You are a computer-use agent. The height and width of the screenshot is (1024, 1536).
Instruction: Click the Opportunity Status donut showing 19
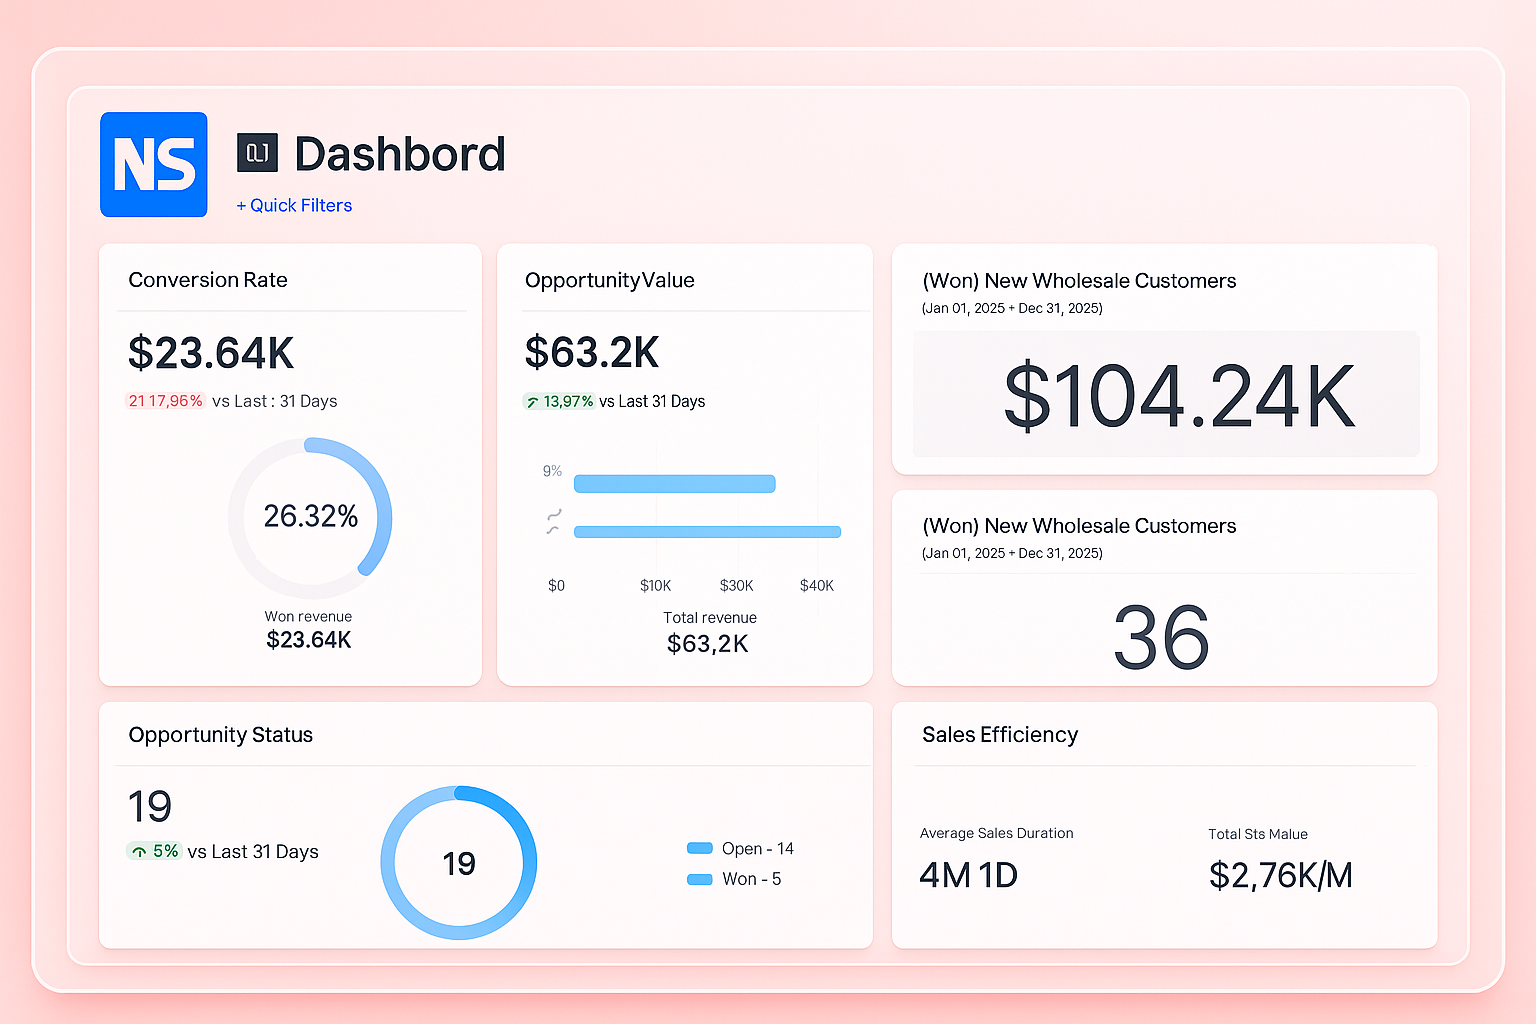[458, 862]
